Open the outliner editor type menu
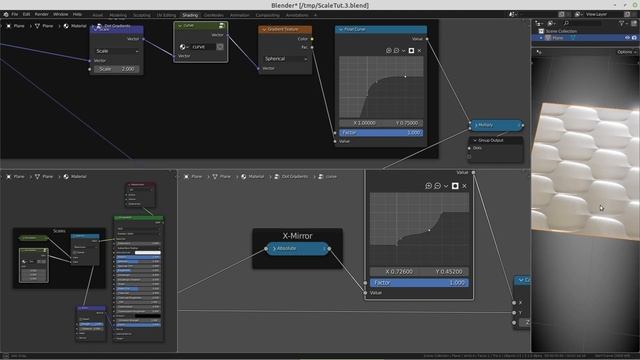Image resolution: width=640 pixels, height=360 pixels. (x=539, y=24)
